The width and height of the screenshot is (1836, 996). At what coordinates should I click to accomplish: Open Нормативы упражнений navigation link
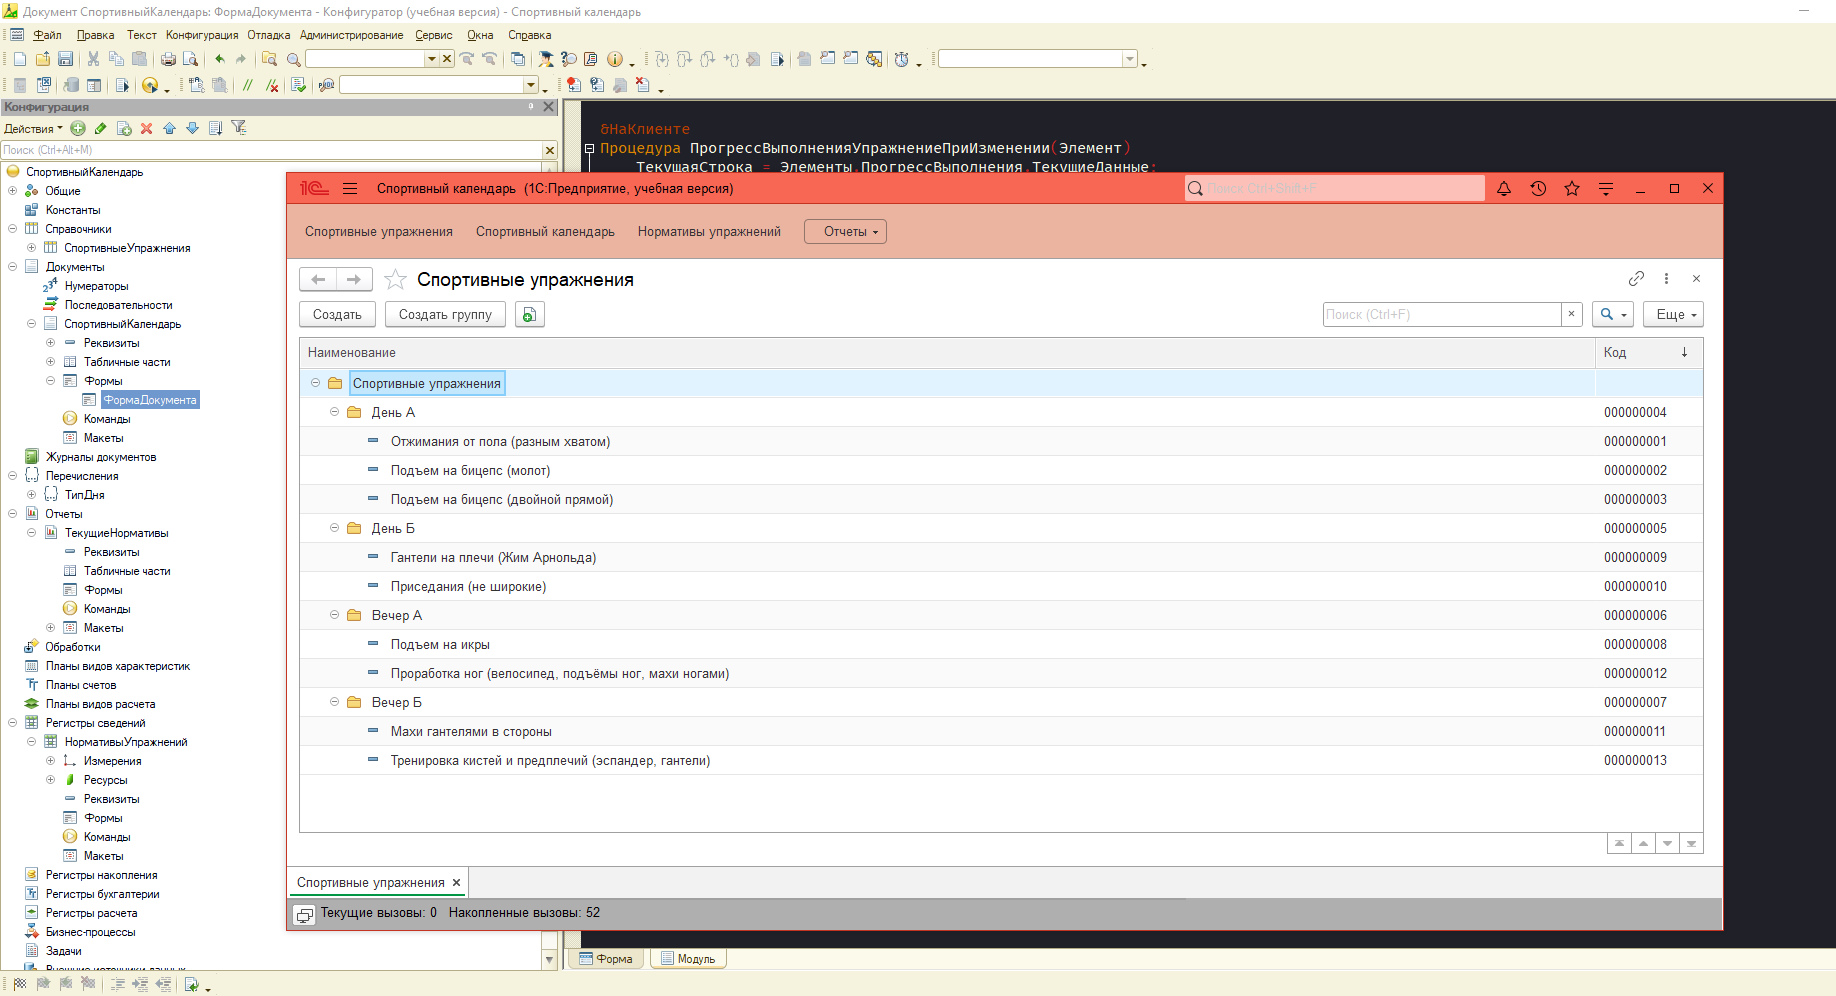709,231
